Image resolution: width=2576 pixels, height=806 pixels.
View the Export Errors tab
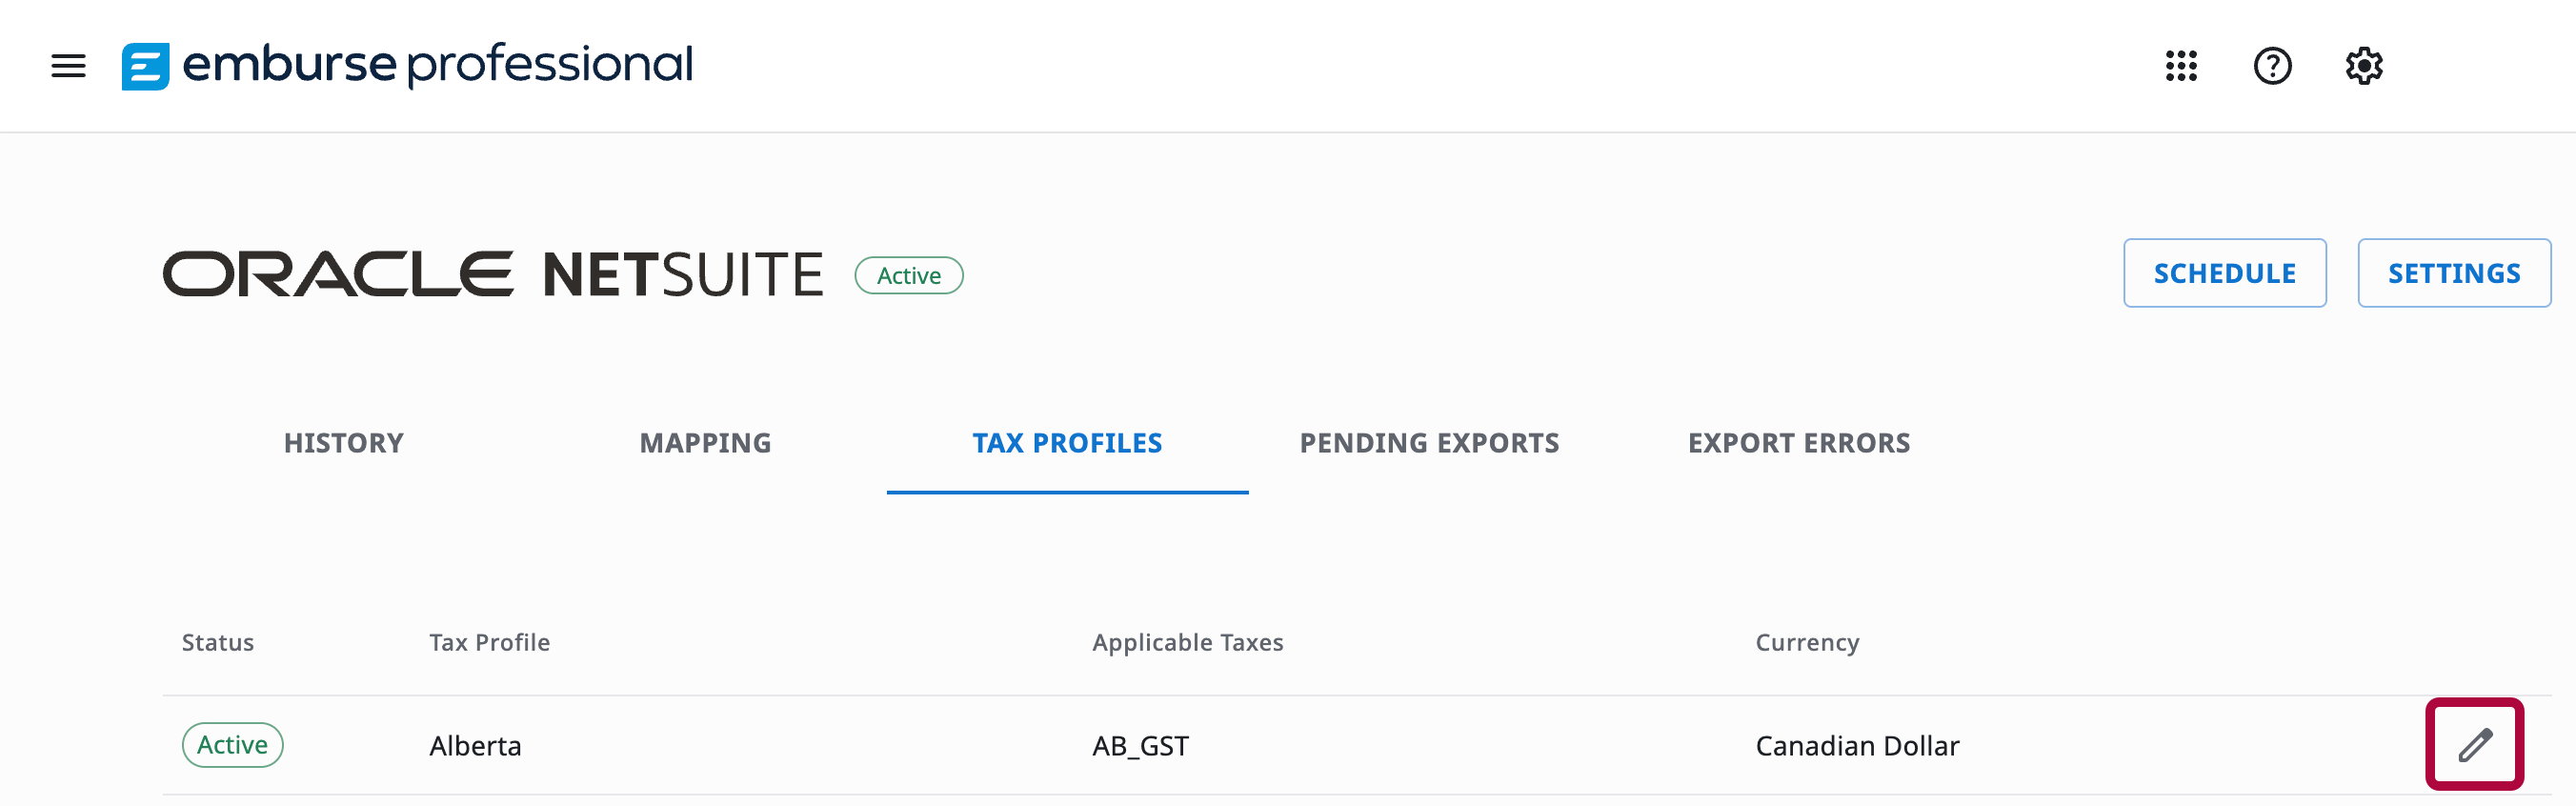pos(1798,443)
